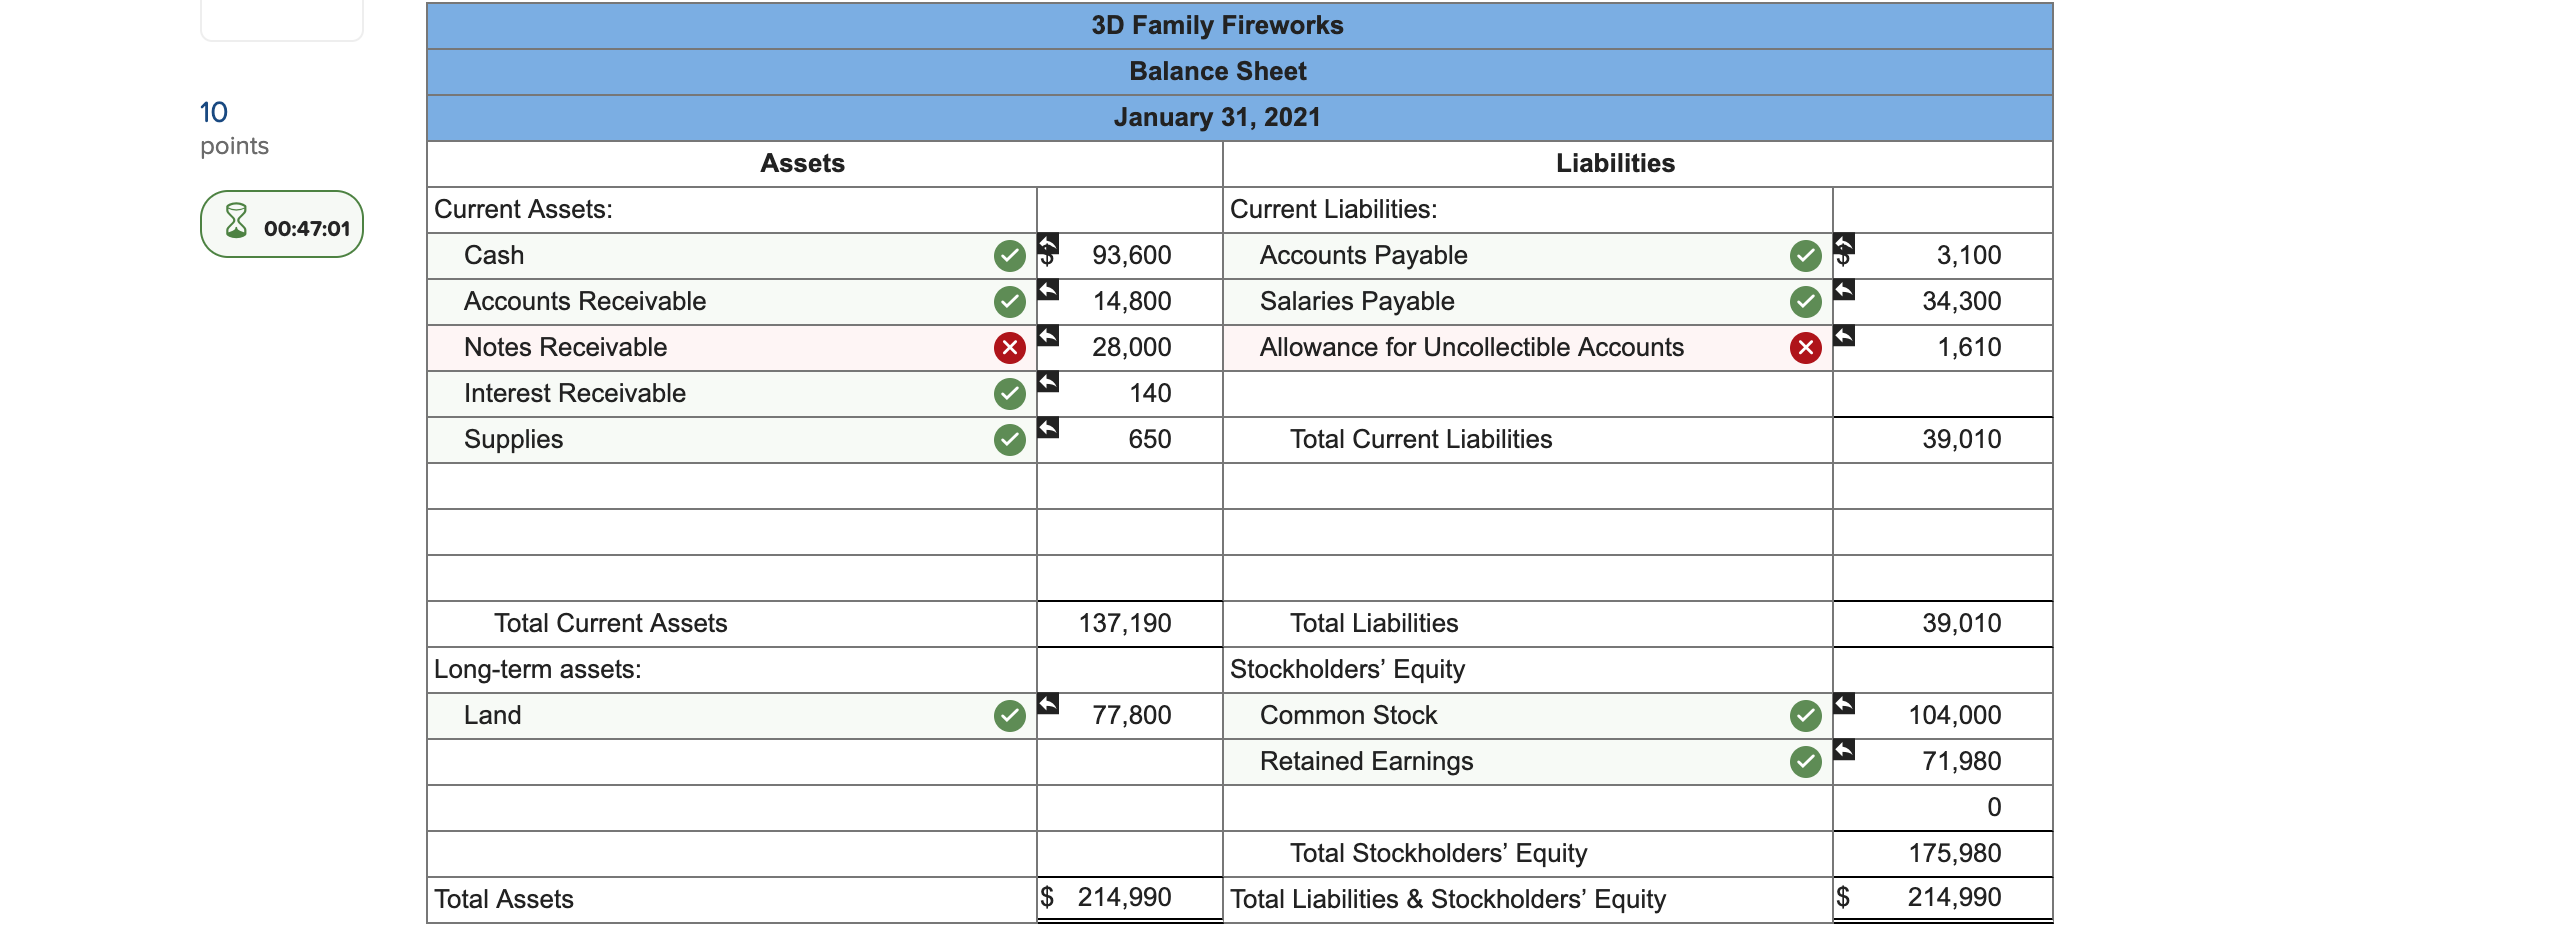Open the Interest Receivable account field
This screenshot has width=2560, height=938.
732,394
